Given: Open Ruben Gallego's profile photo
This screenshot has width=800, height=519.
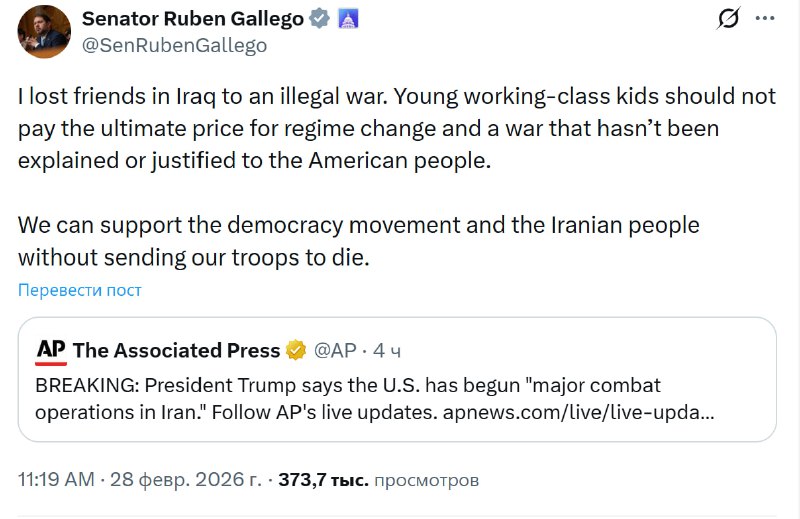Looking at the screenshot, I should (x=44, y=31).
